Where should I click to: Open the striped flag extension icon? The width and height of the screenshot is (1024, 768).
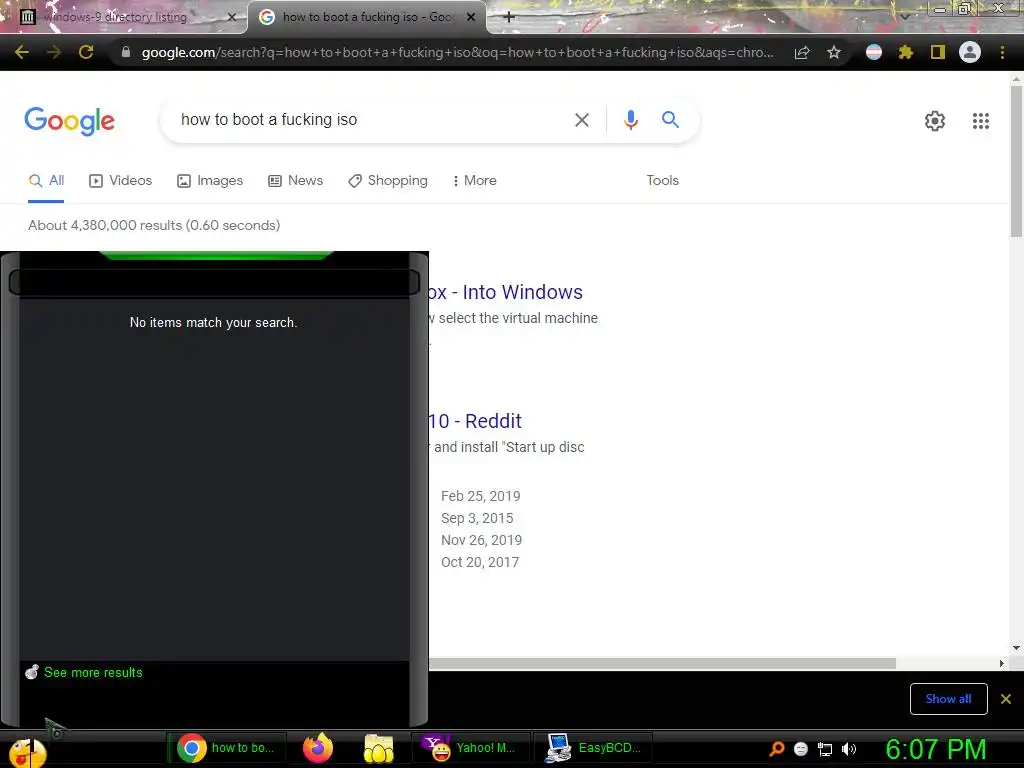(x=874, y=52)
